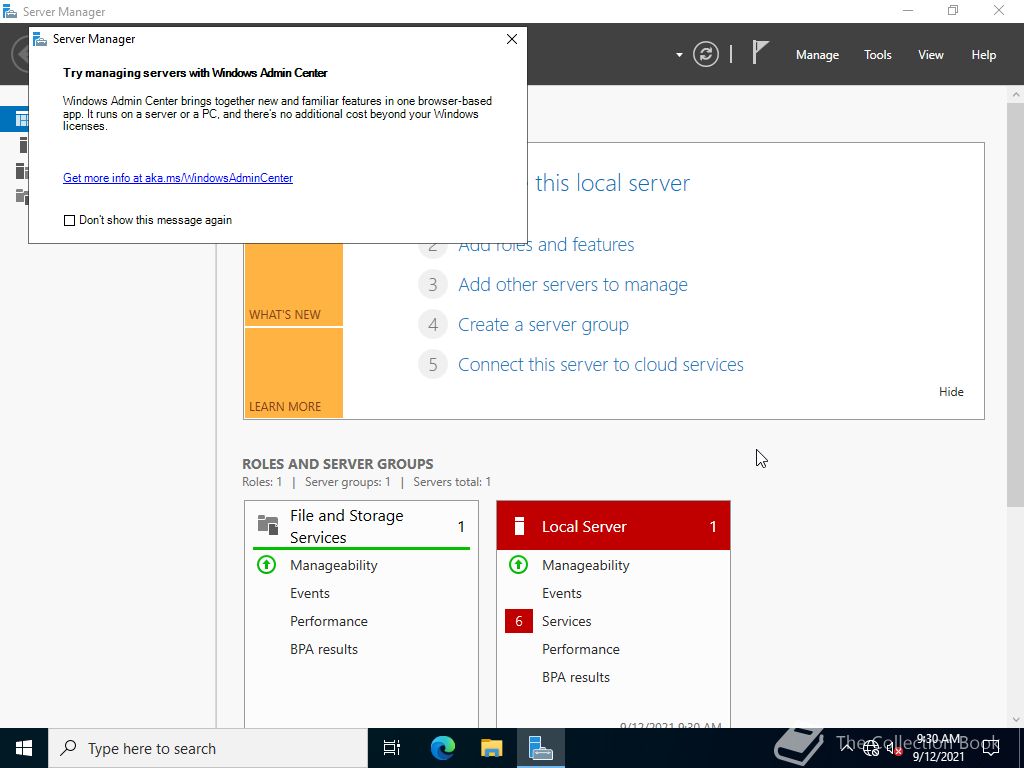The width and height of the screenshot is (1024, 768).
Task: Click the volume icon in system tray
Action: [893, 748]
